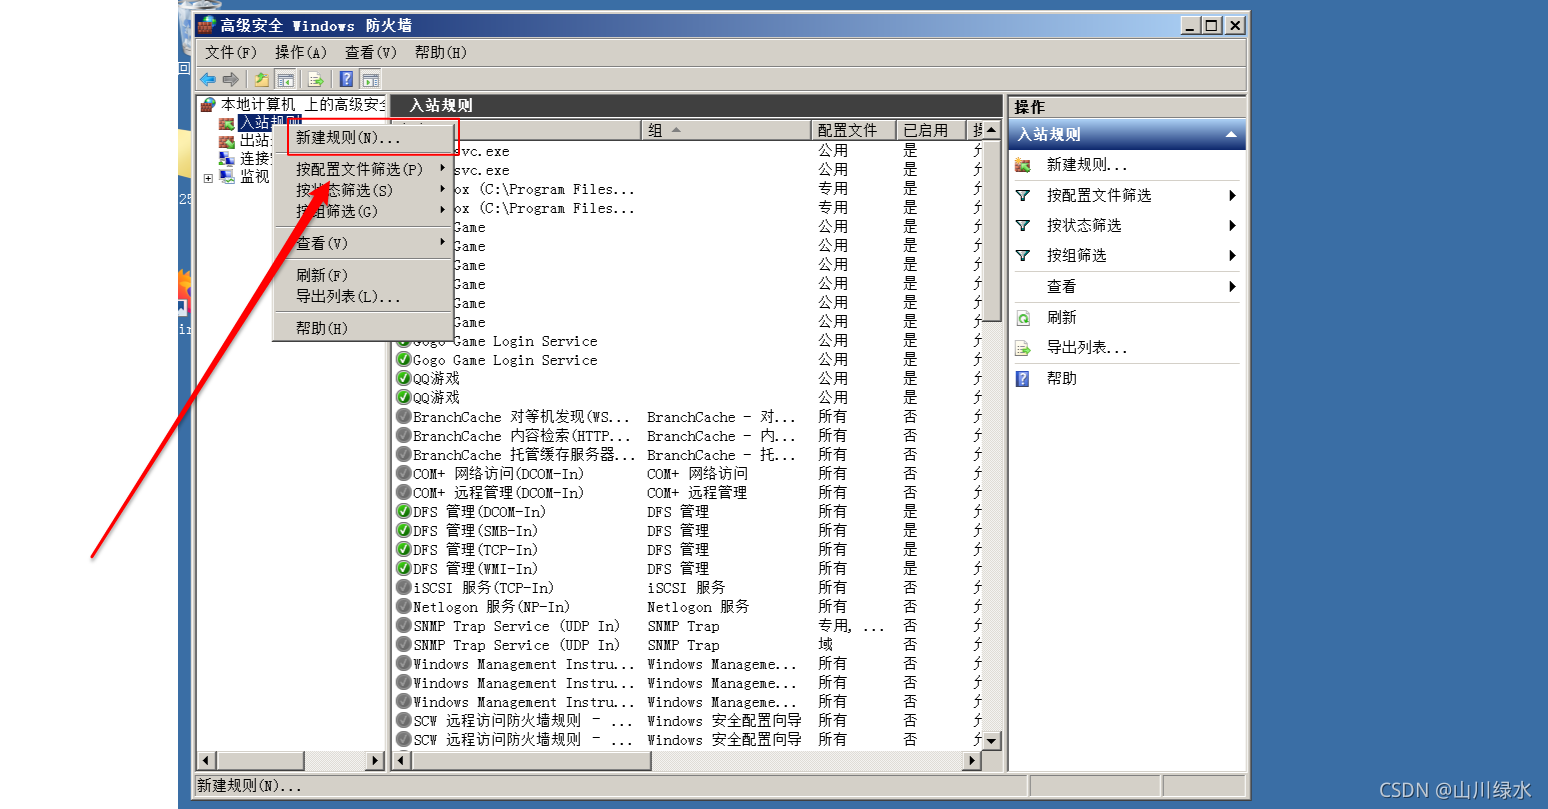Select 新建规则(N)... from the context menu
The width and height of the screenshot is (1548, 809).
348,138
